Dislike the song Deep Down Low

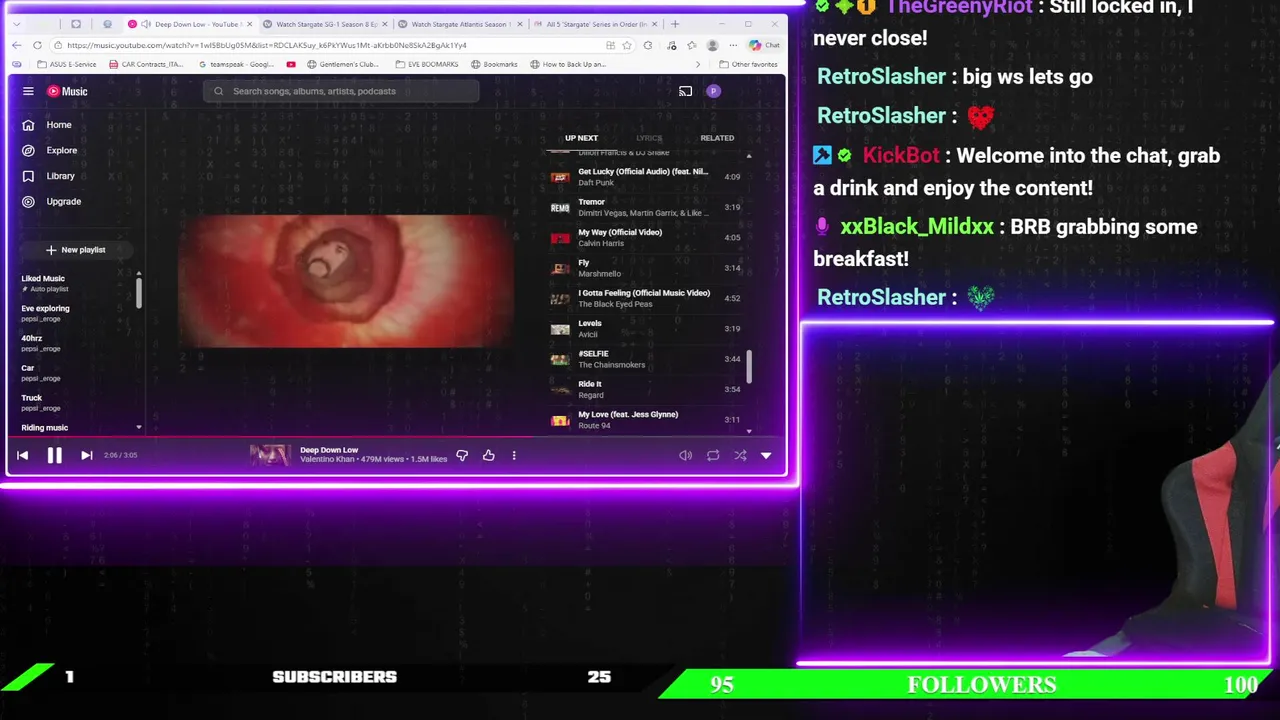click(x=462, y=455)
